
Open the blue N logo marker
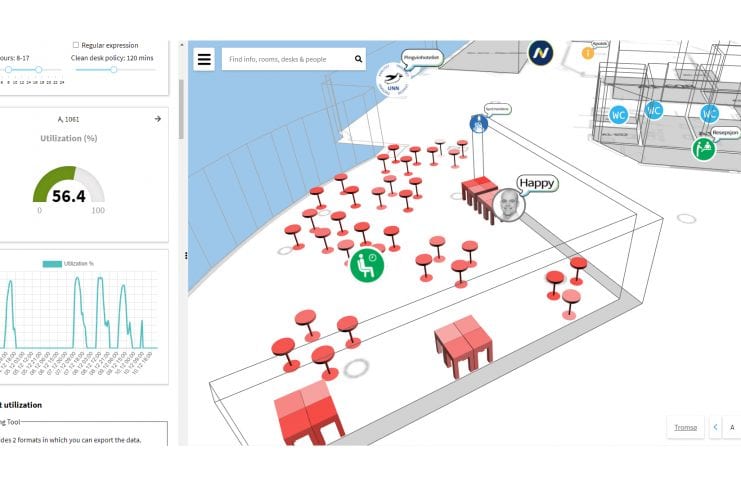(x=541, y=53)
